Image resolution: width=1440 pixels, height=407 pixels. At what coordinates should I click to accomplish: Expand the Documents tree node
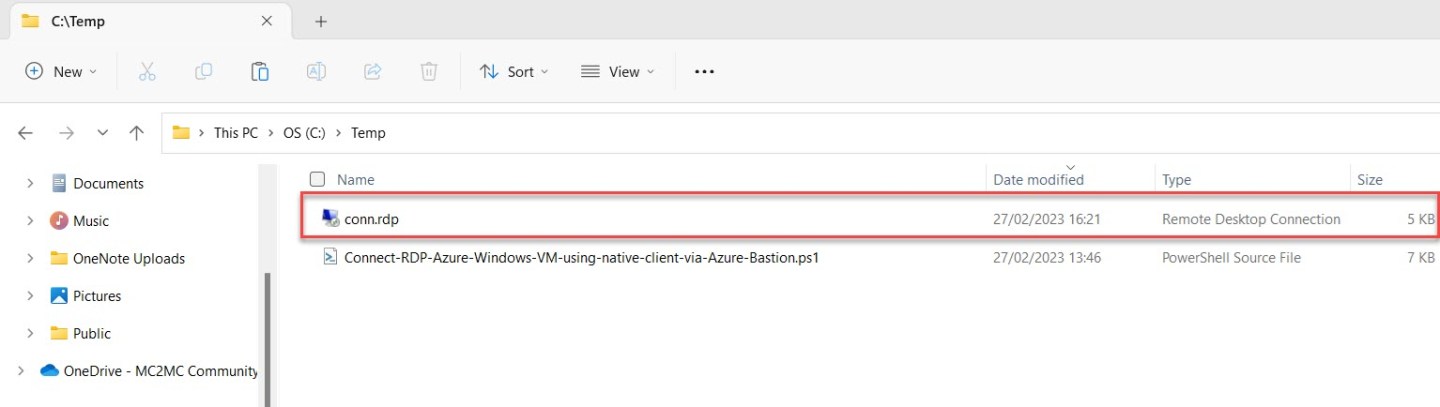click(30, 184)
